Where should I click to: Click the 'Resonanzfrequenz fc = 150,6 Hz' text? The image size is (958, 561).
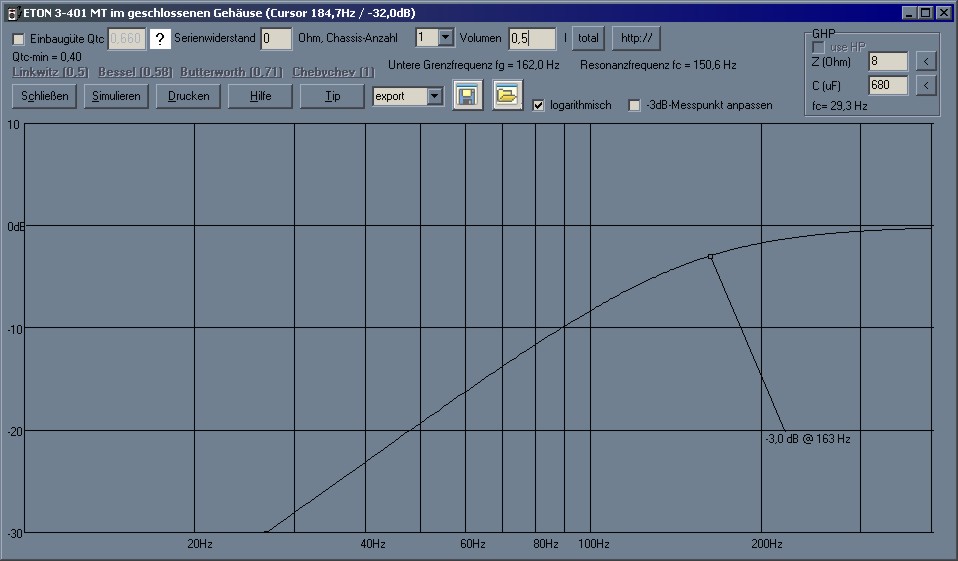click(x=658, y=65)
